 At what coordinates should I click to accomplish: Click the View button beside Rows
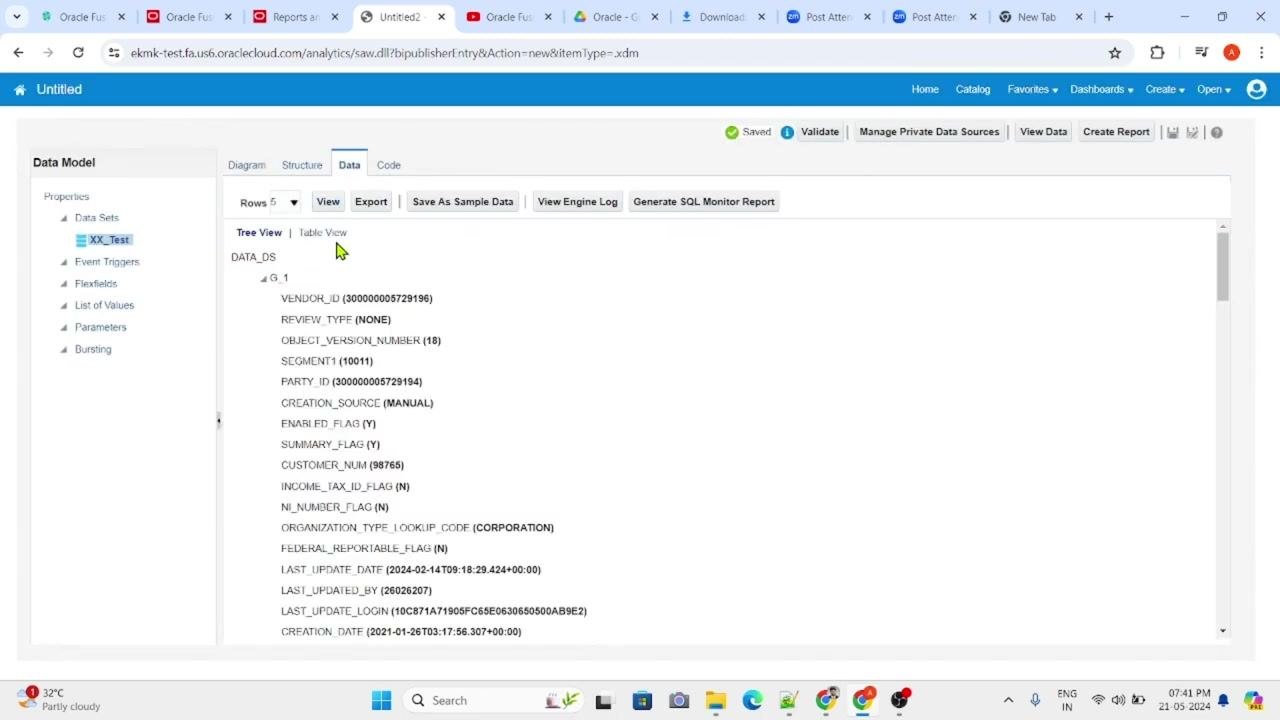328,202
